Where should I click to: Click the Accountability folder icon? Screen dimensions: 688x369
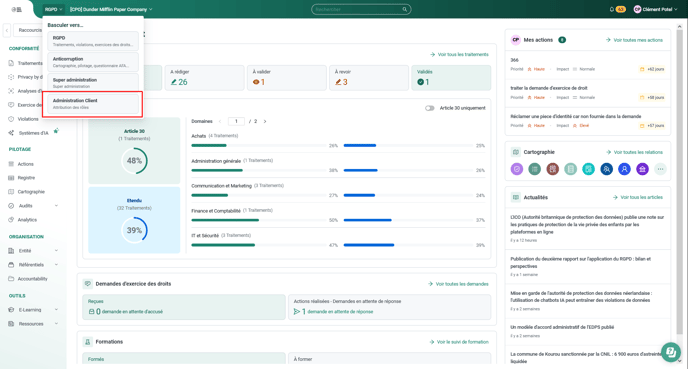coord(11,279)
